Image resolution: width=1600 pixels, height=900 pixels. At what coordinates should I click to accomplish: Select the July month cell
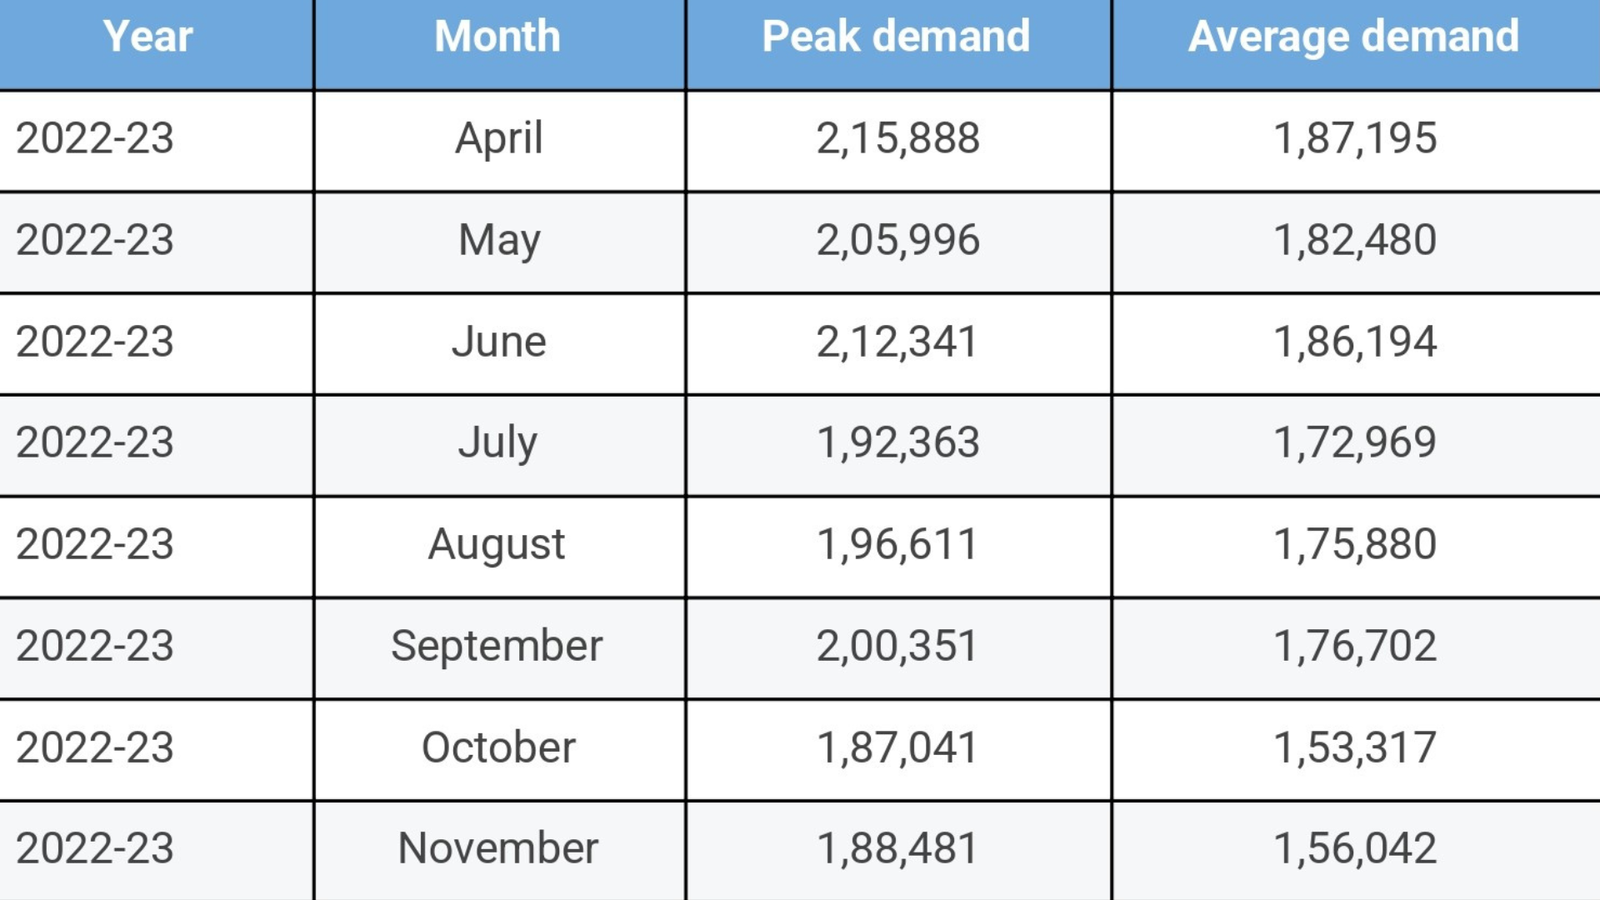[x=498, y=443]
